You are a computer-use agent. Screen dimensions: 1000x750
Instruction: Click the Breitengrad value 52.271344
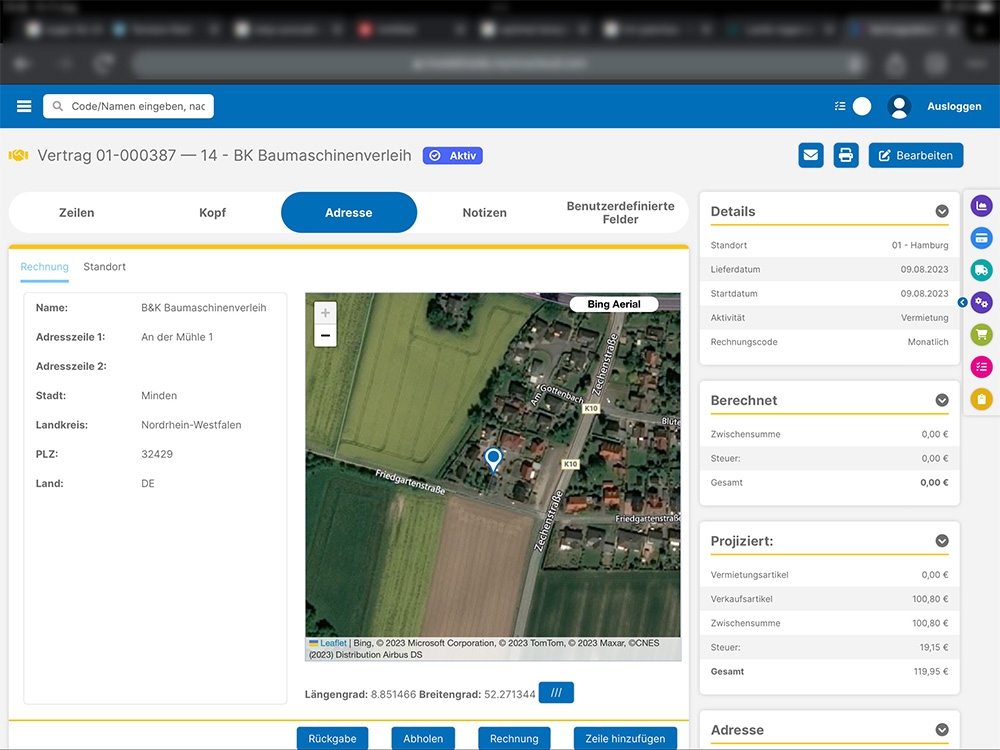[510, 694]
